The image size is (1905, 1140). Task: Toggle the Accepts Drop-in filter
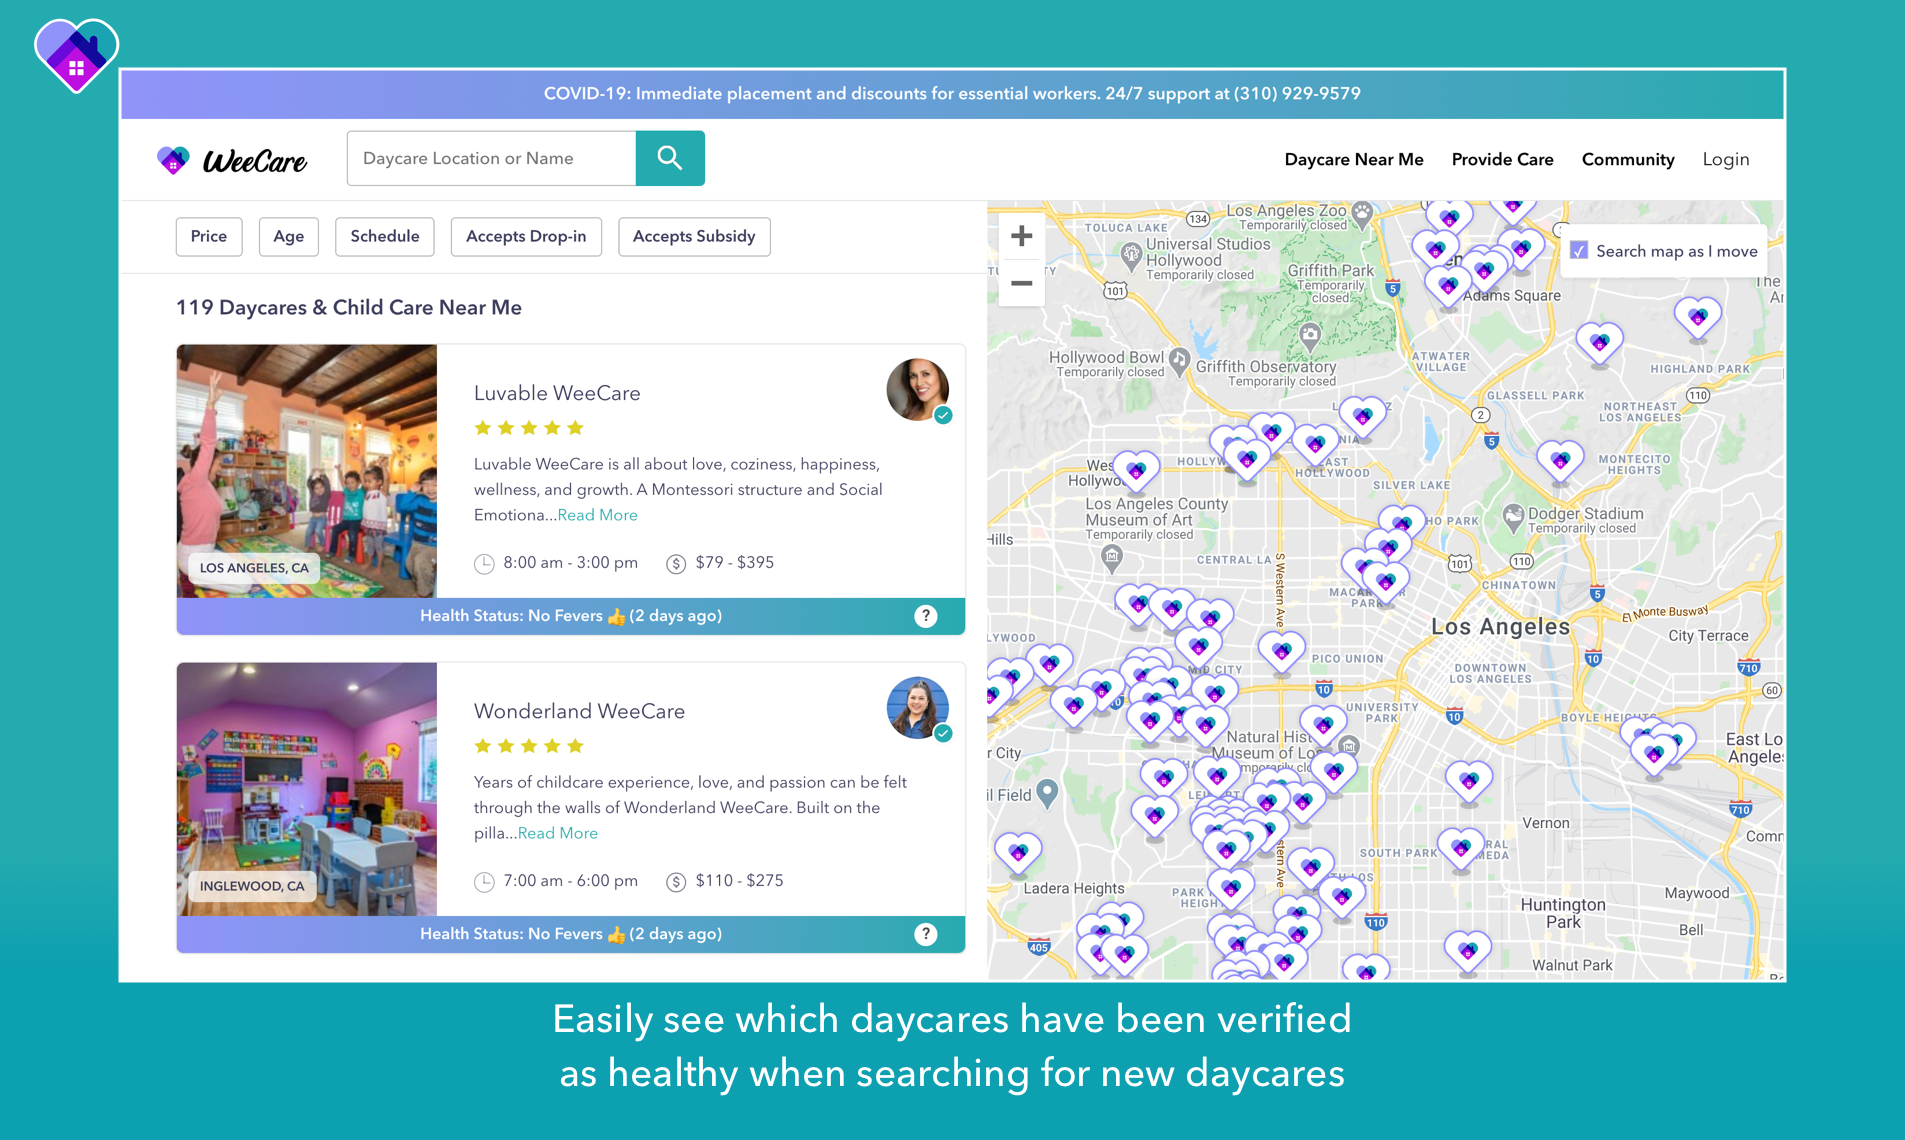[x=526, y=236]
